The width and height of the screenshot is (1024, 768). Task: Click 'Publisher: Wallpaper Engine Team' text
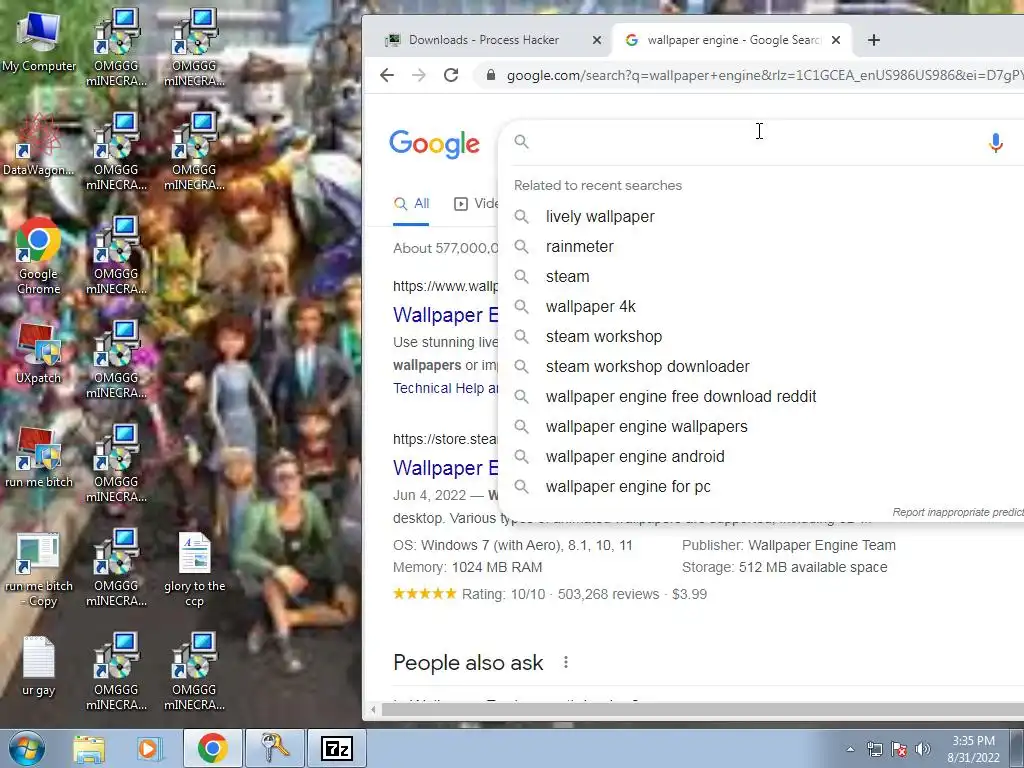coord(789,545)
